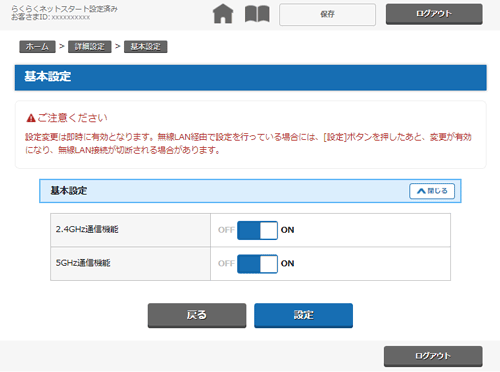Click the お客さまID text

(50, 17)
